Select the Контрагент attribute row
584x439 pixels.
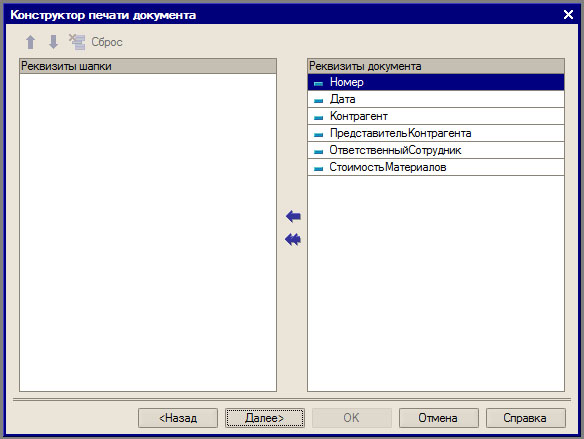(x=436, y=117)
